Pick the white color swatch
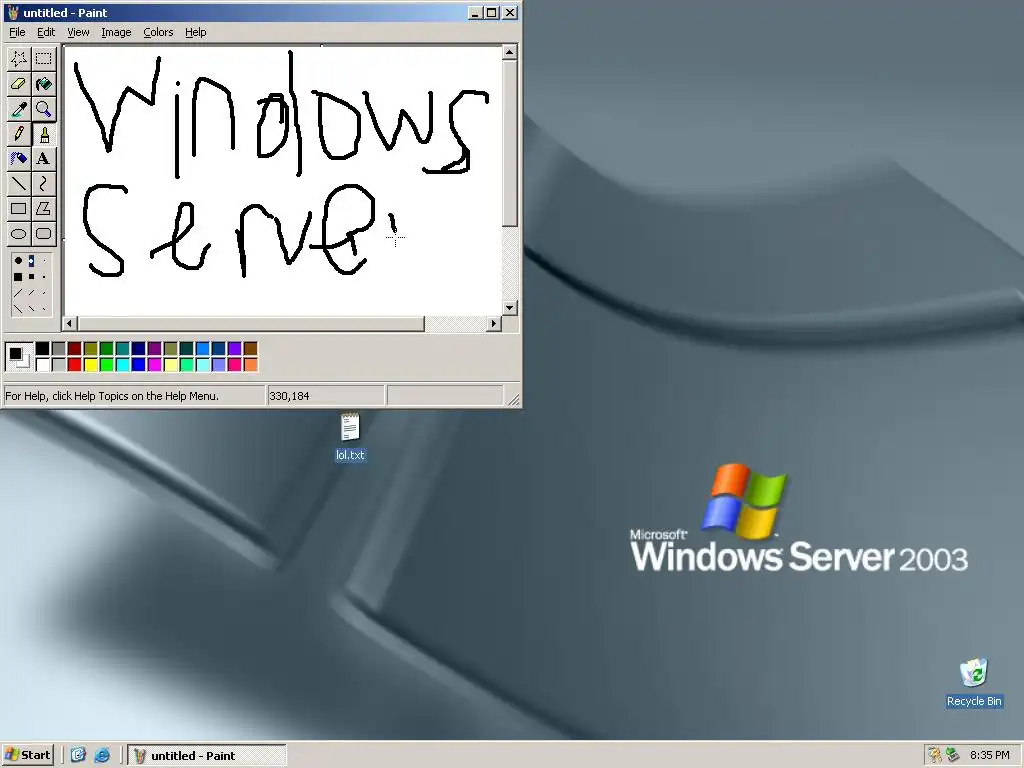Image resolution: width=1024 pixels, height=768 pixels. point(42,364)
